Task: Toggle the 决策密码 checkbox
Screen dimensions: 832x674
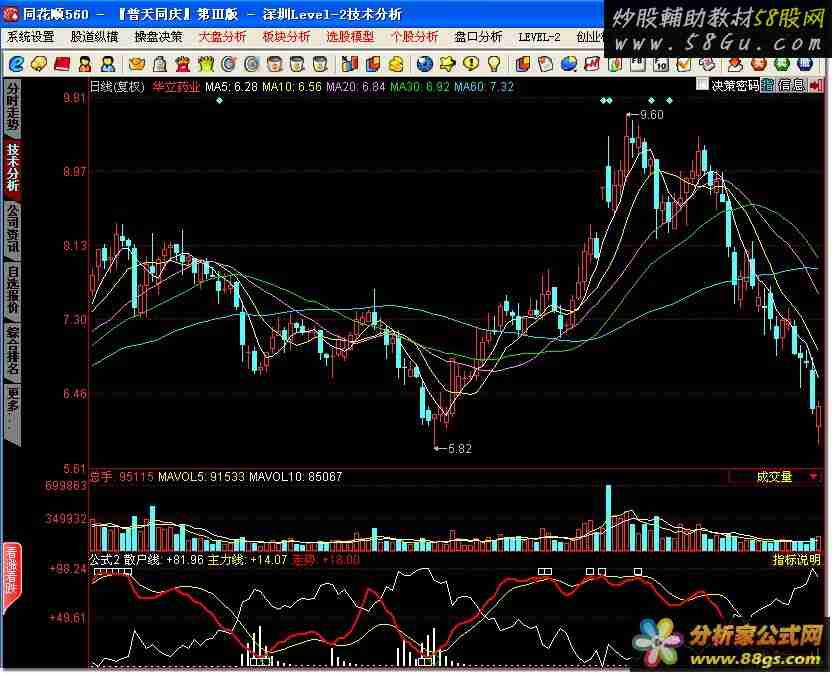Action: click(702, 85)
